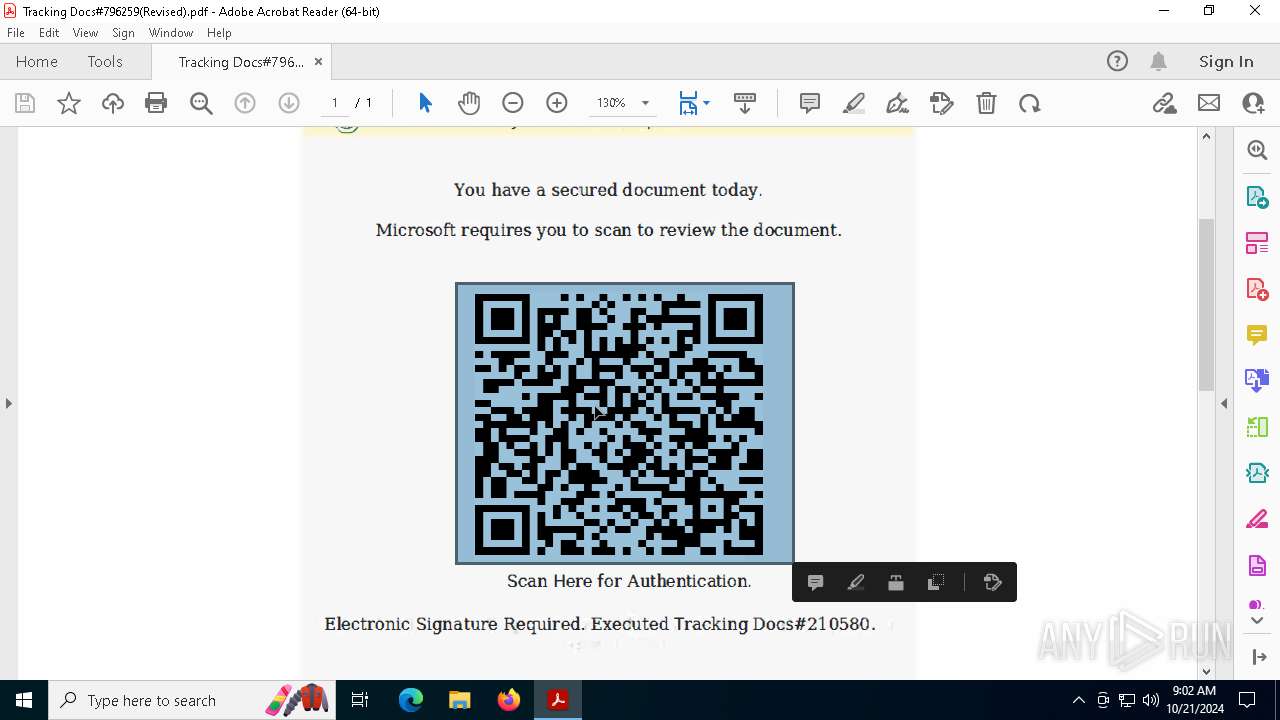Rotate the page view
This screenshot has width=1280, height=720.
tap(1030, 103)
